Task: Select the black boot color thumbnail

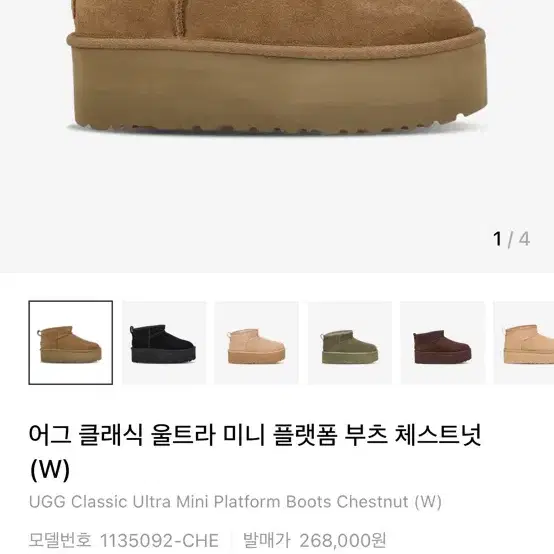Action: pyautogui.click(x=164, y=342)
